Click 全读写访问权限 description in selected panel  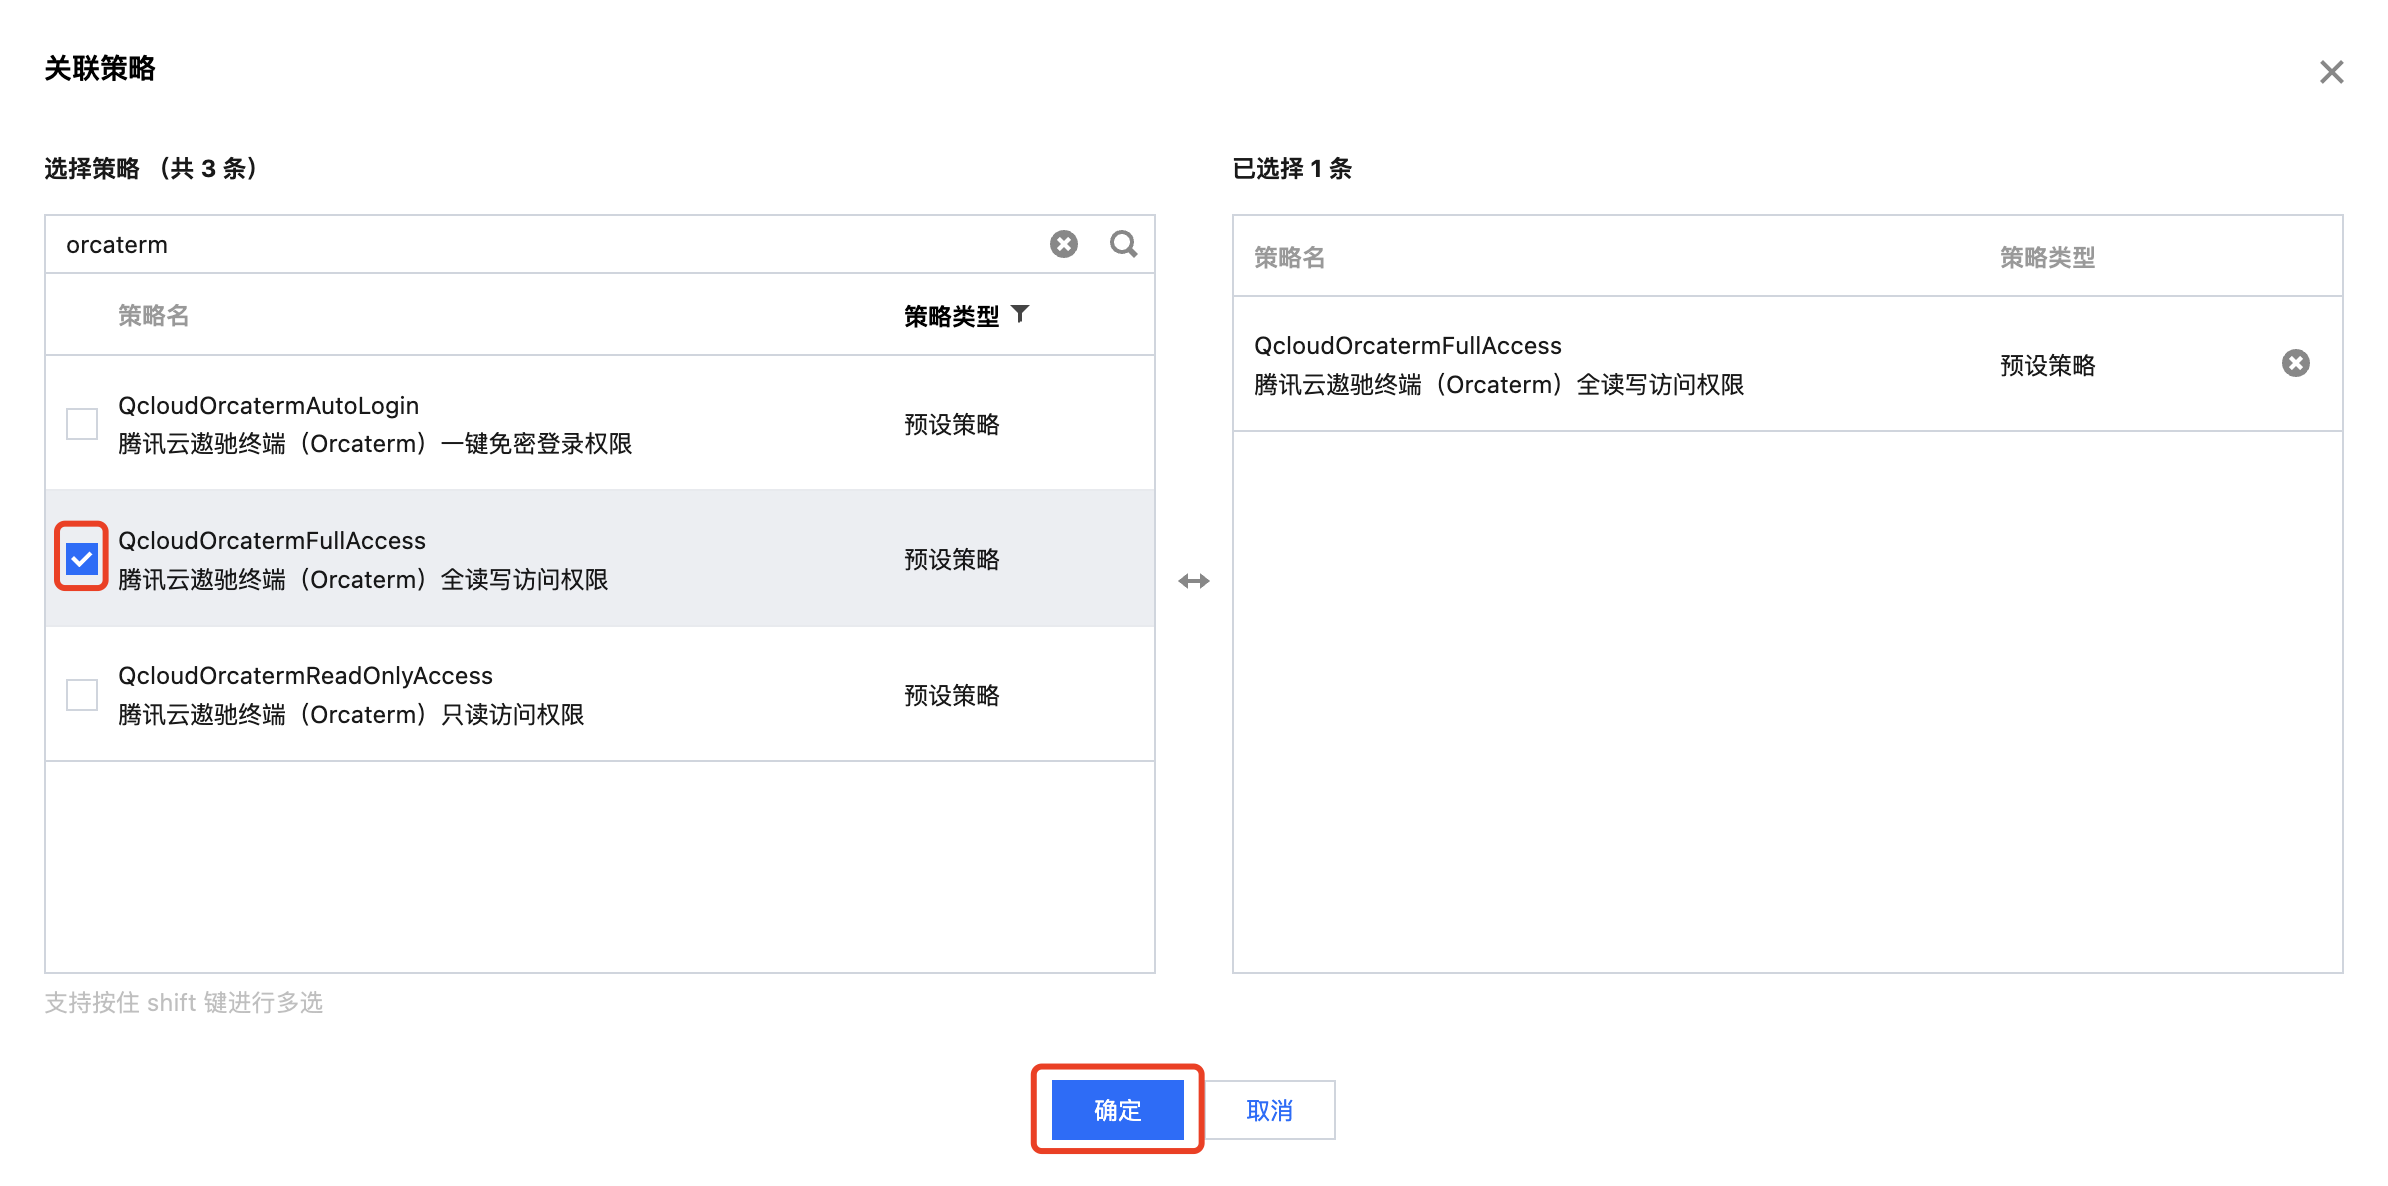[x=1660, y=385]
